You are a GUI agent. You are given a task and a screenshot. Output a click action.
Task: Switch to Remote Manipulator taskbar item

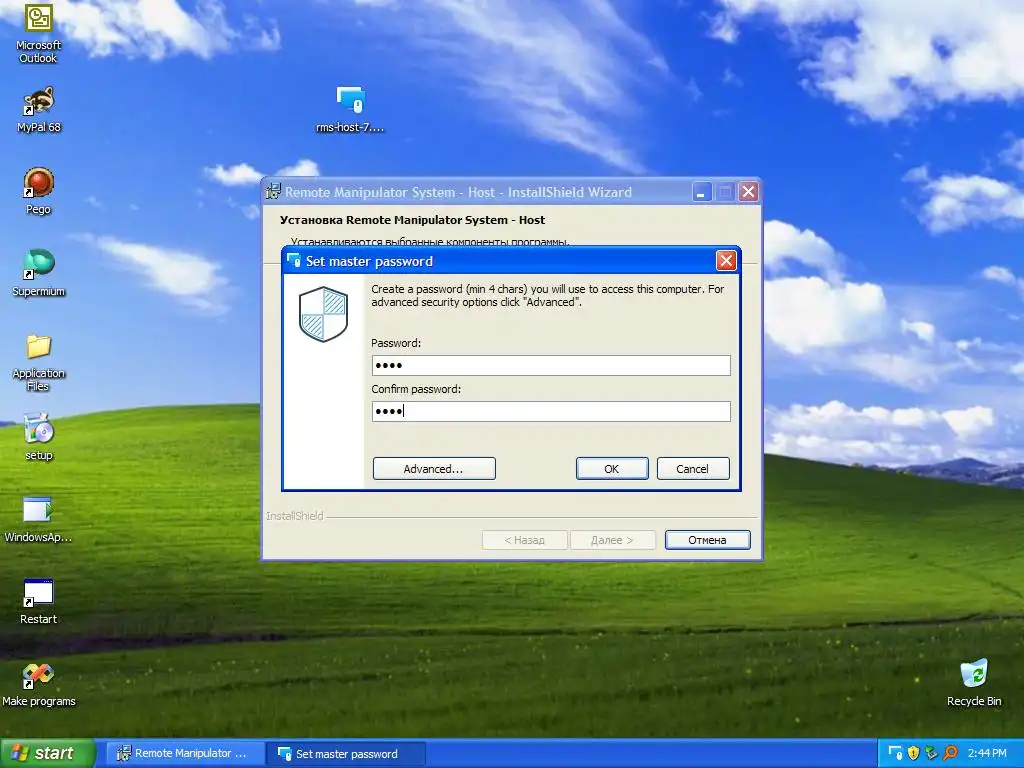tap(185, 754)
